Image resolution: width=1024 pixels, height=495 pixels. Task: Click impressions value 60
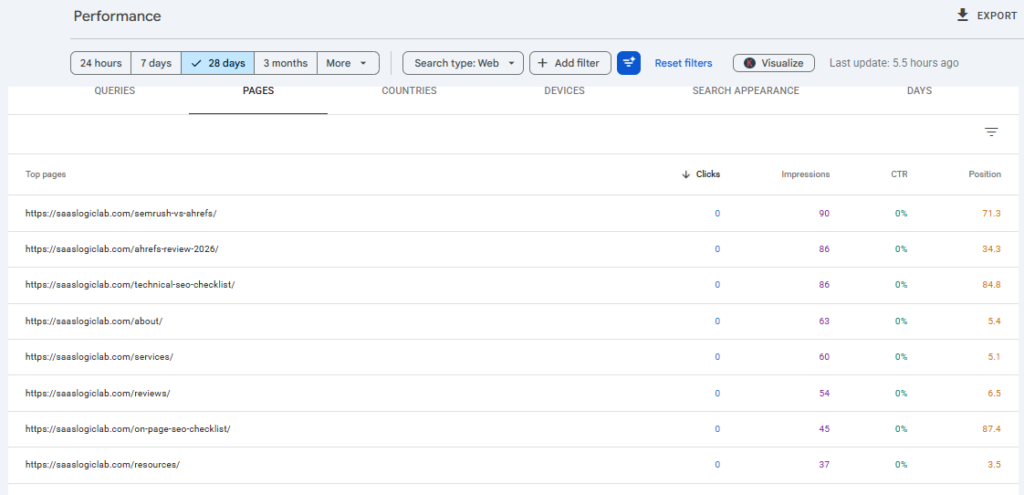click(824, 357)
